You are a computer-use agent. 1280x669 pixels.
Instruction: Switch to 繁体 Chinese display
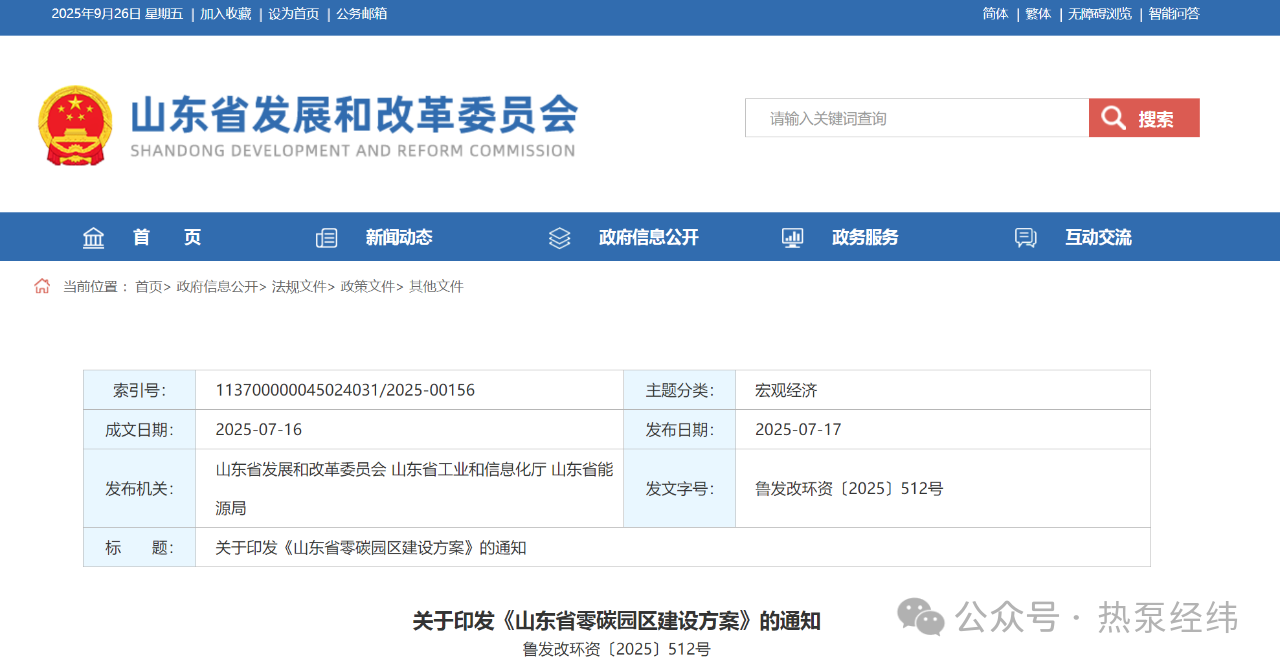tap(1038, 14)
